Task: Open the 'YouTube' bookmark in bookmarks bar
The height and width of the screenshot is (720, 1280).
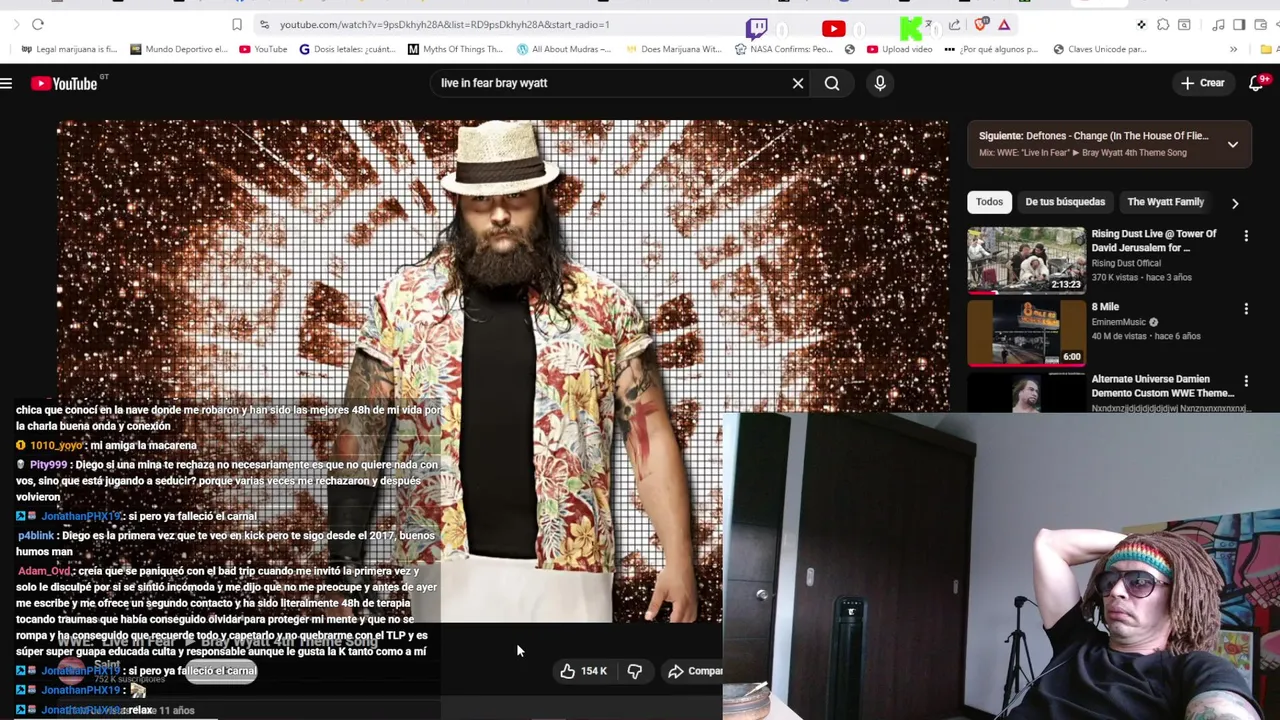Action: click(x=263, y=49)
